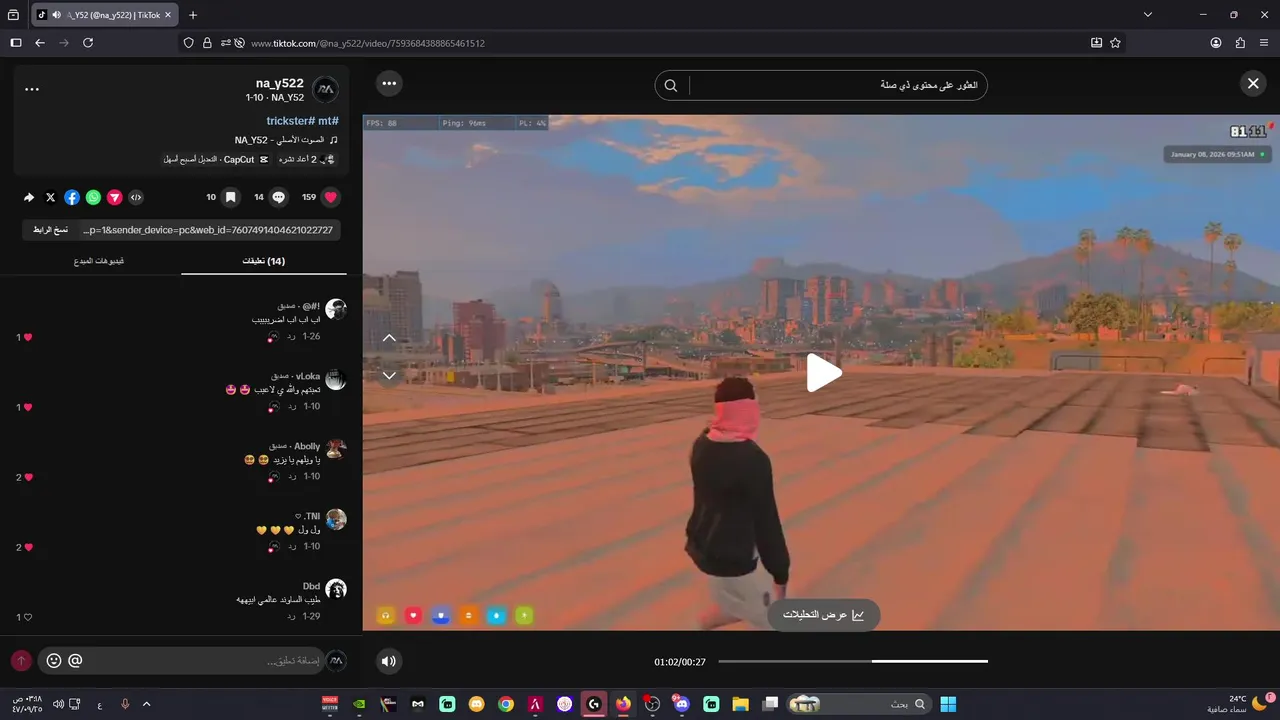
Task: Open vLoka commenter avatar
Action: point(336,380)
